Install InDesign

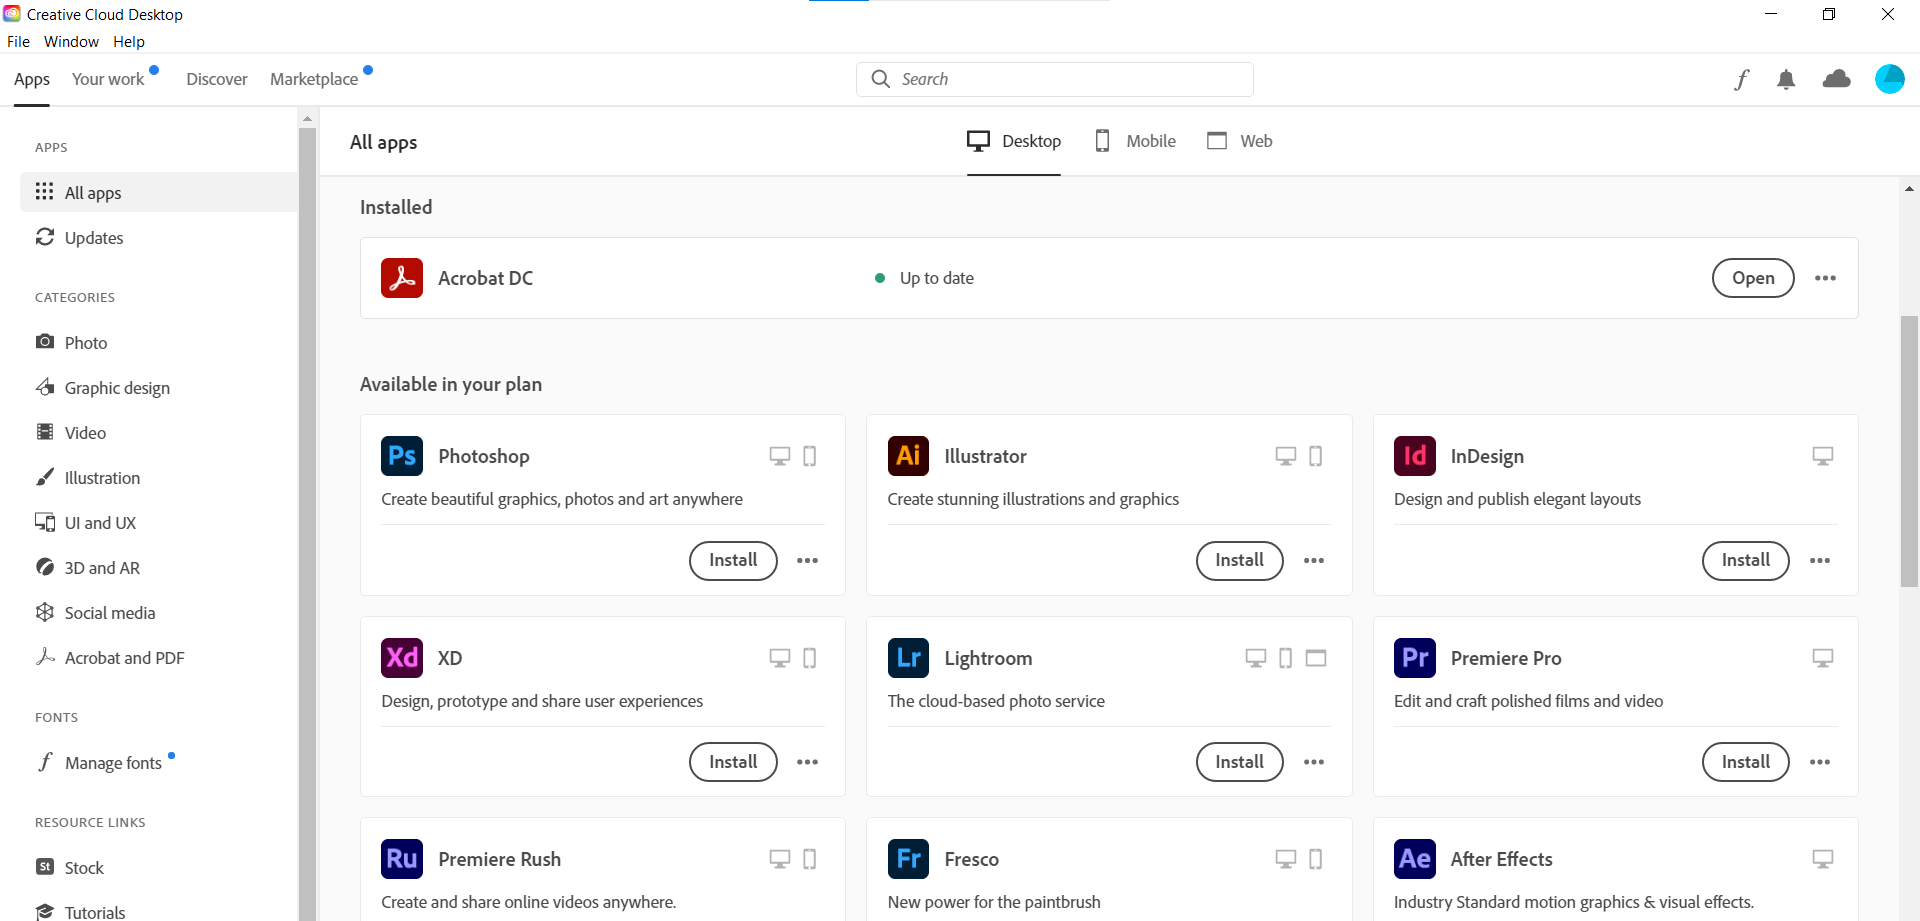tap(1746, 560)
